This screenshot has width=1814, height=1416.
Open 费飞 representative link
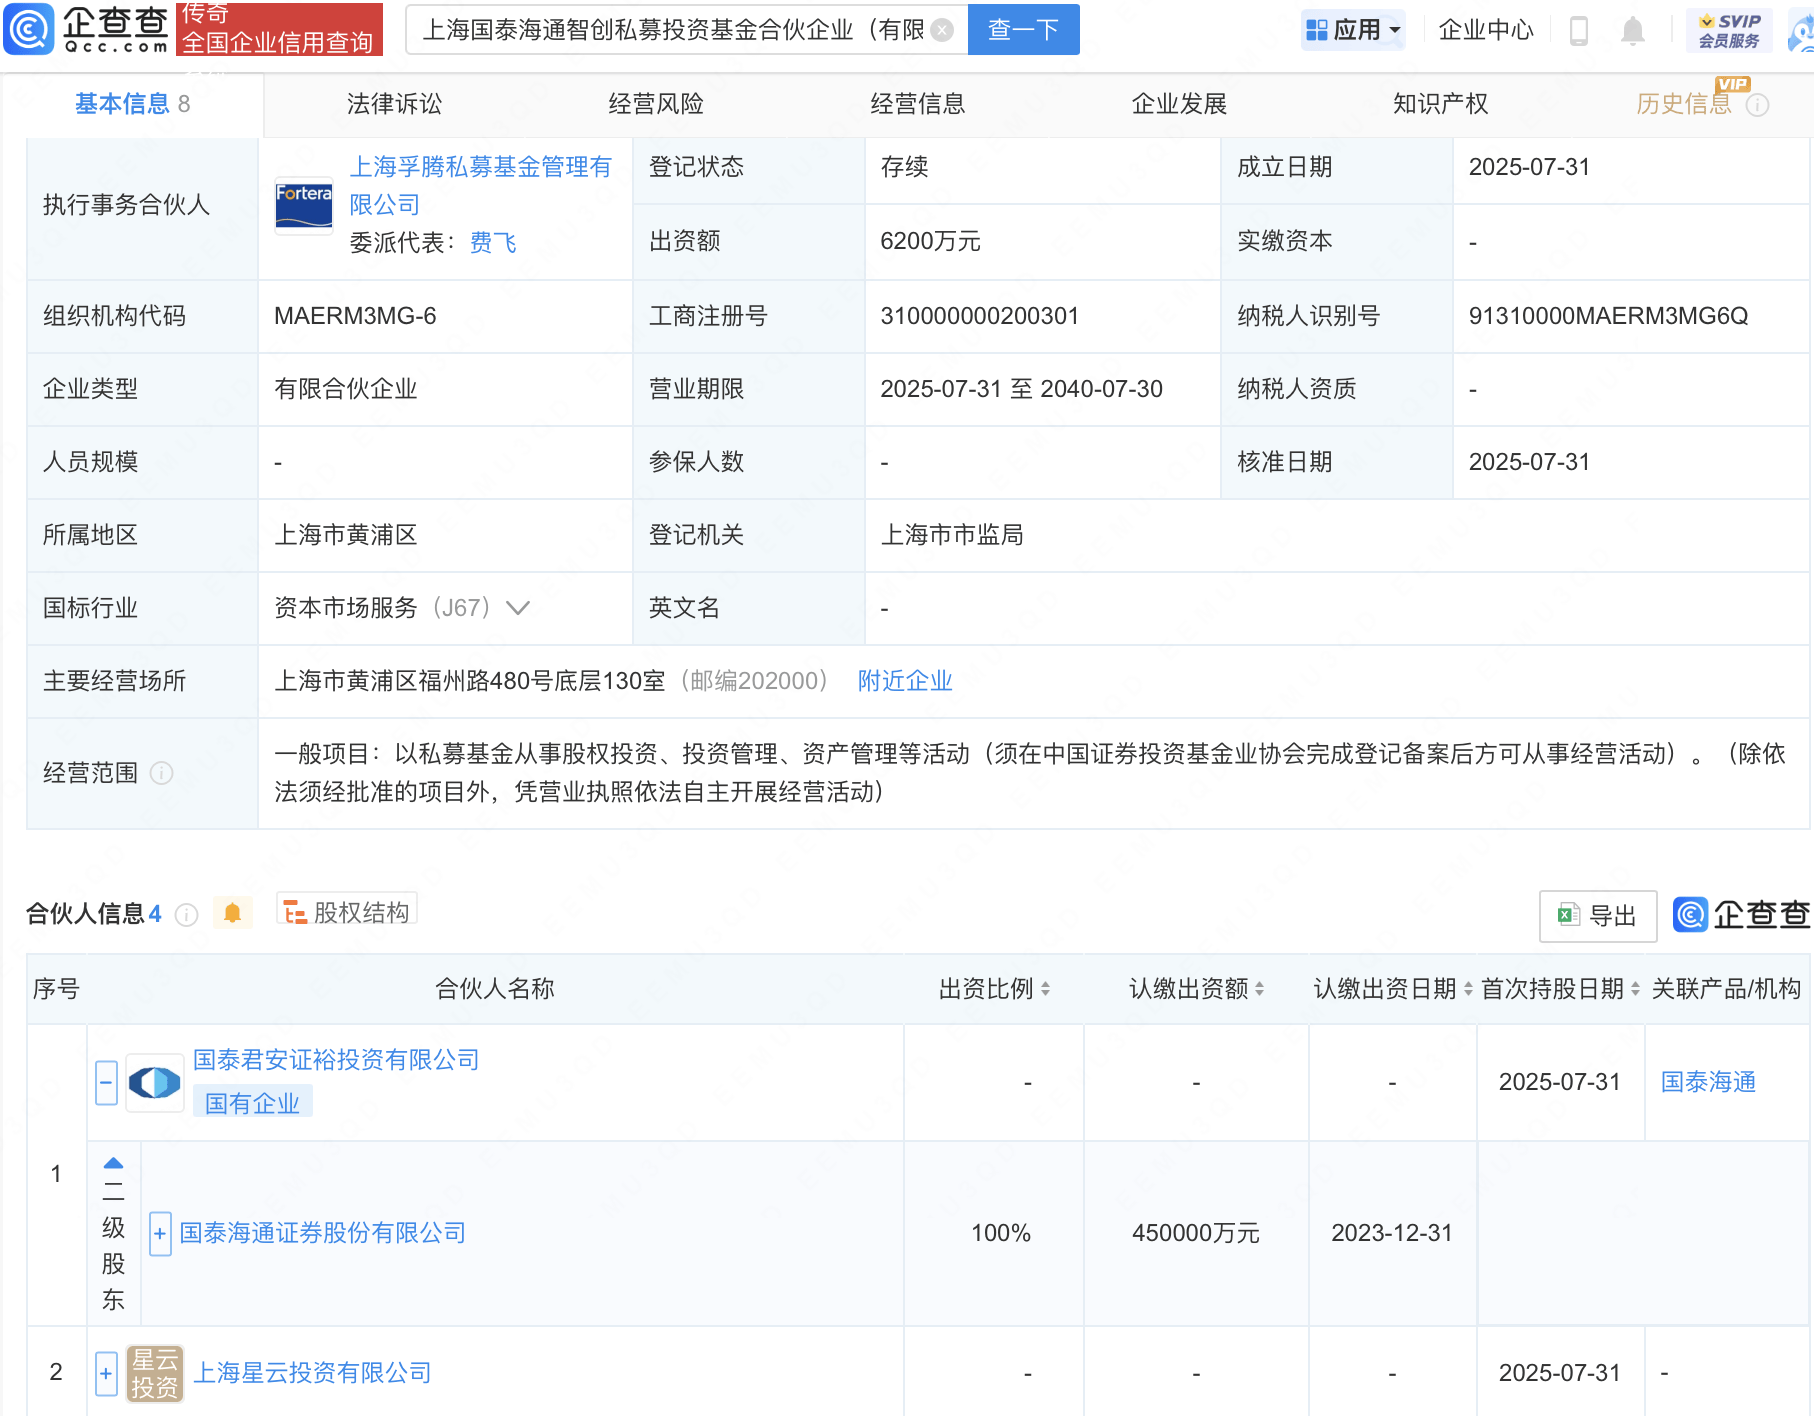tap(493, 243)
